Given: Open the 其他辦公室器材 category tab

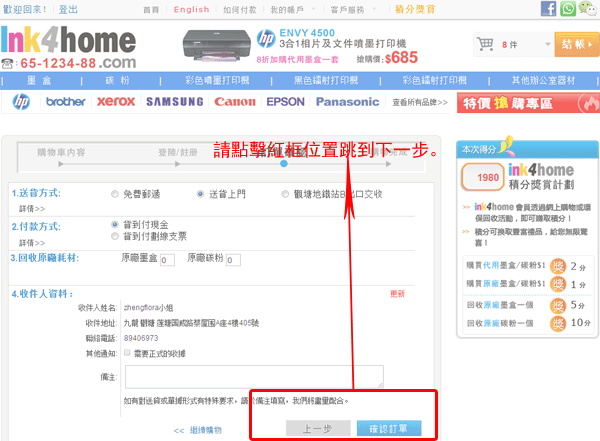Looking at the screenshot, I should (543, 80).
